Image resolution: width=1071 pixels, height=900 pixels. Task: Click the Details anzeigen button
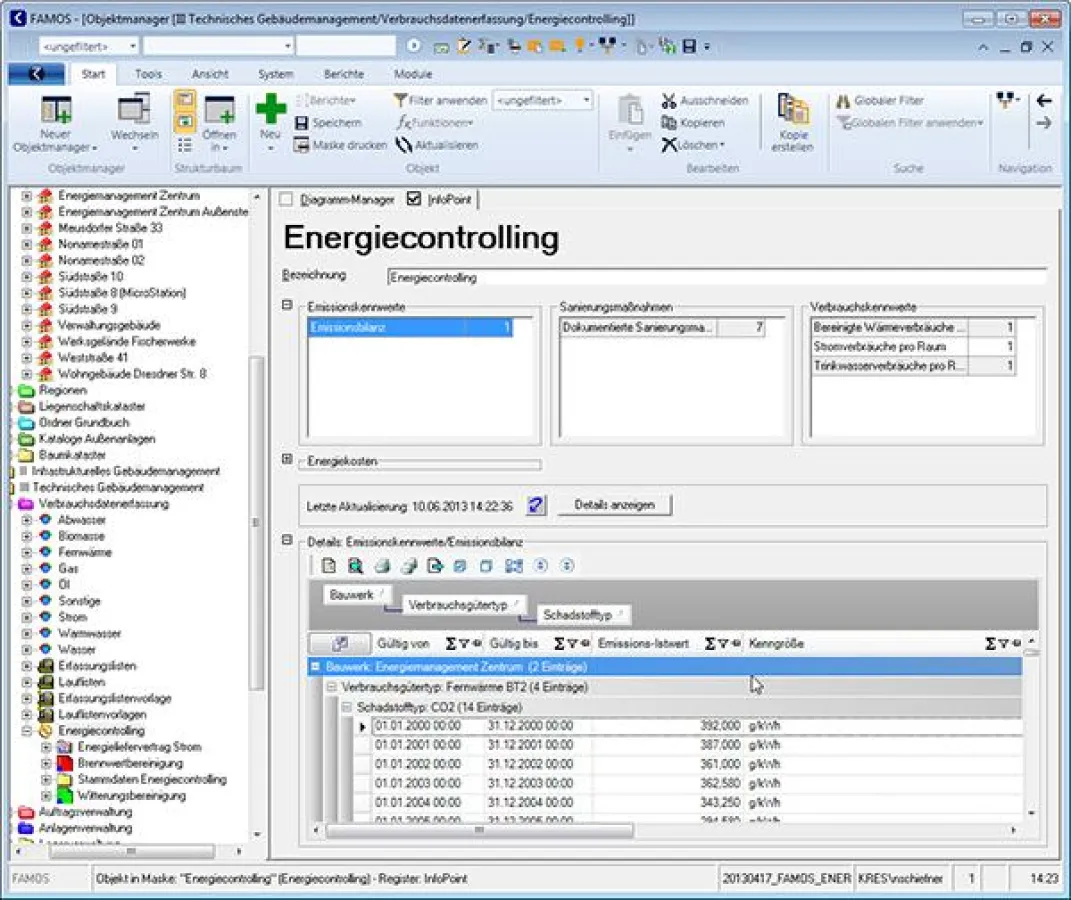click(x=614, y=505)
